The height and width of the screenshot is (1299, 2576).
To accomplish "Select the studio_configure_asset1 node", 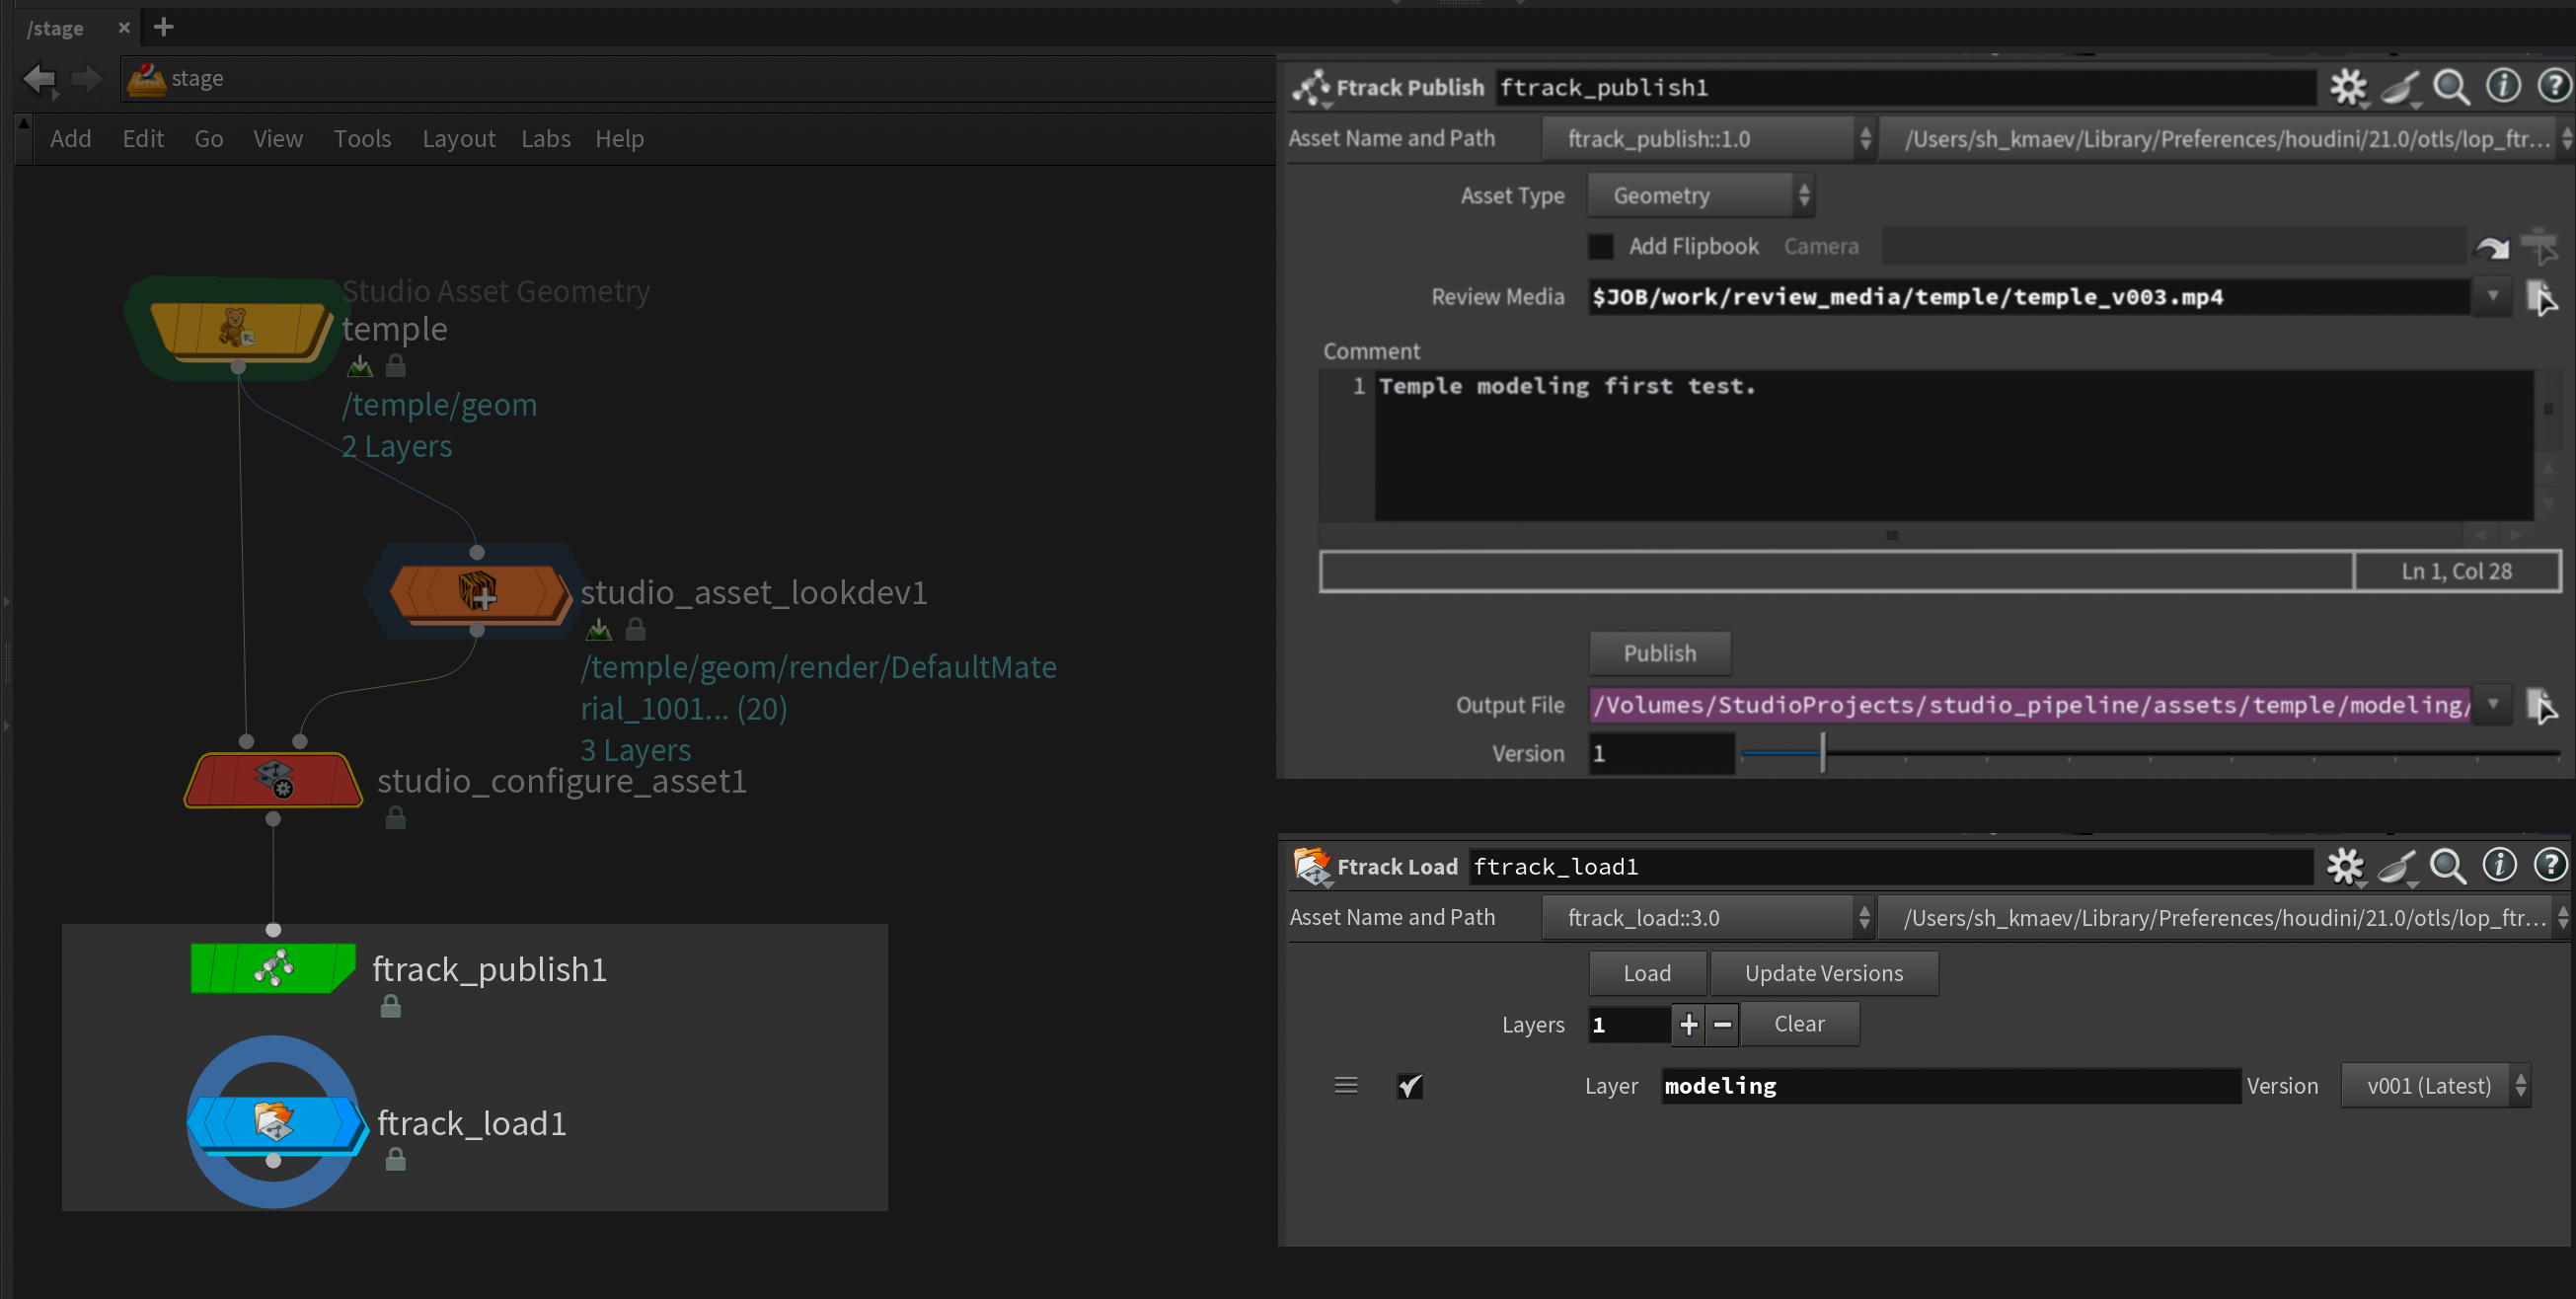I will [273, 779].
